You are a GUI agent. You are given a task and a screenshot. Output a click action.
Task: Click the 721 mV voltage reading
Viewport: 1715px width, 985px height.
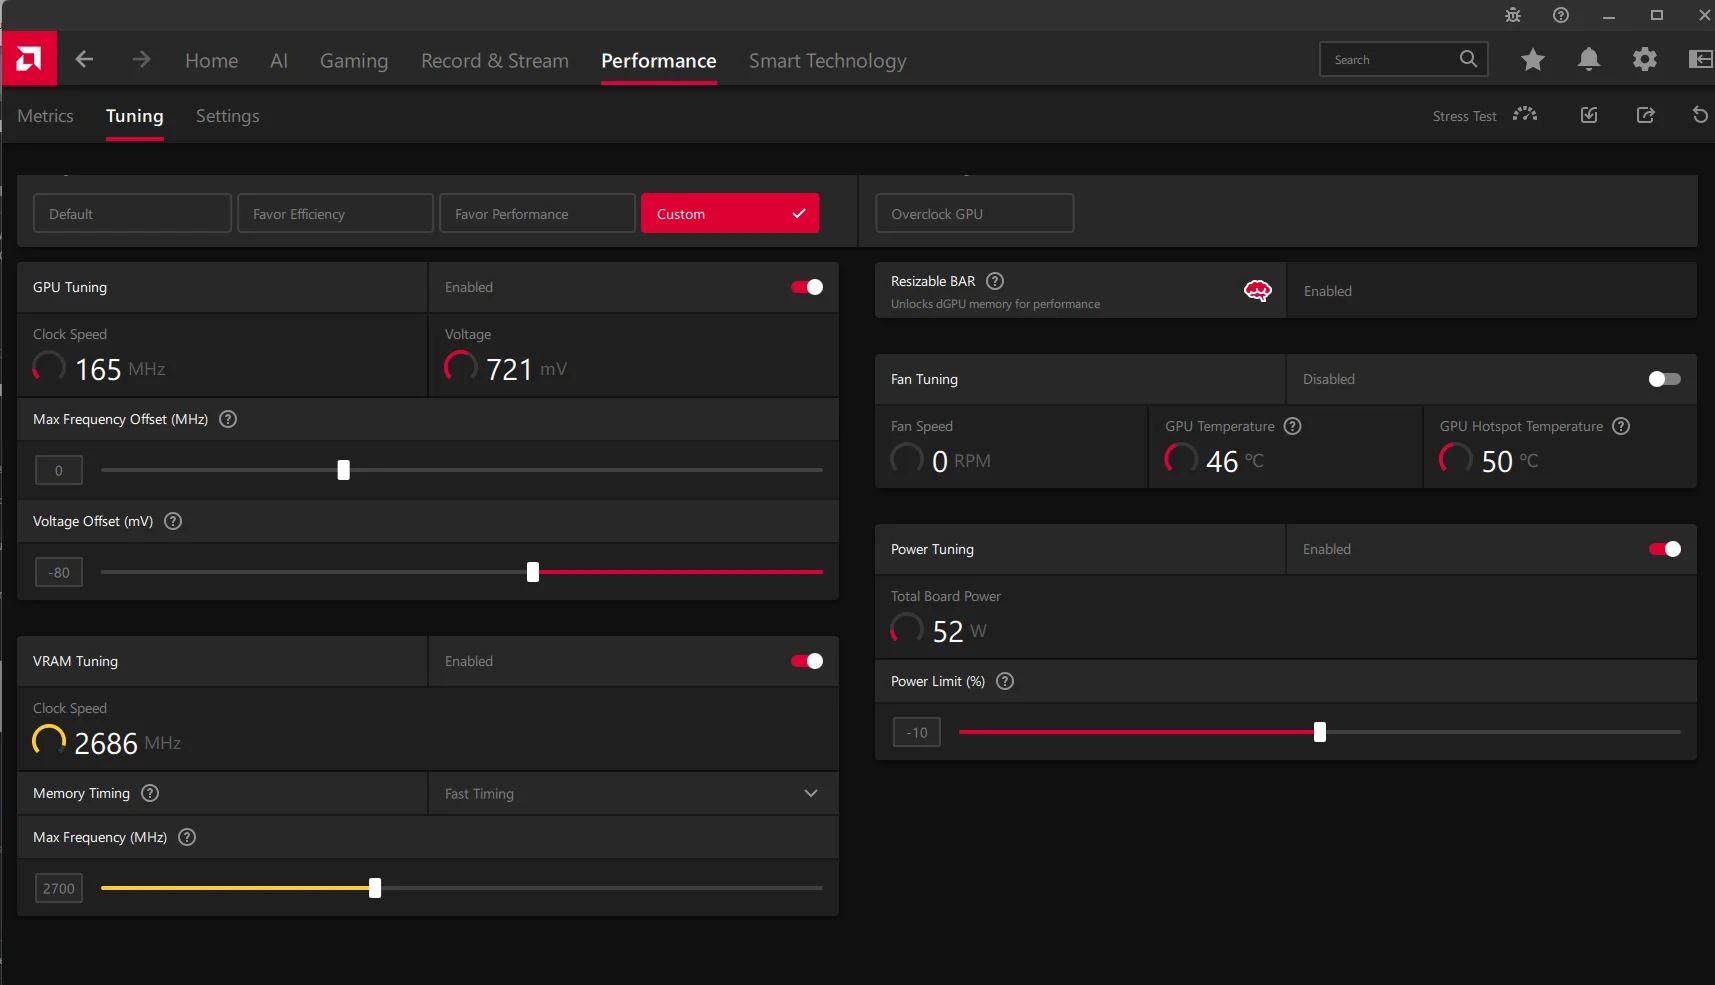pos(526,369)
